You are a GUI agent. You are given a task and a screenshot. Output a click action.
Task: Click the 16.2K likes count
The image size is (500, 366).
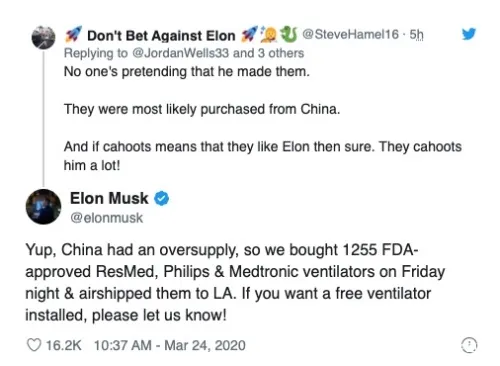[63, 345]
